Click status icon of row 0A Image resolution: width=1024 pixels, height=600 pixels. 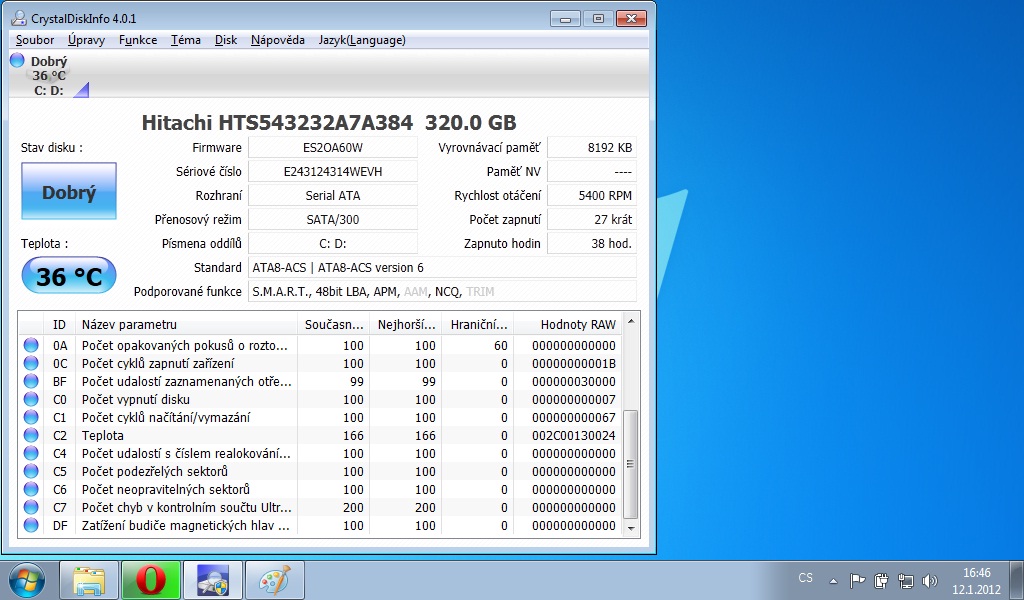31,345
